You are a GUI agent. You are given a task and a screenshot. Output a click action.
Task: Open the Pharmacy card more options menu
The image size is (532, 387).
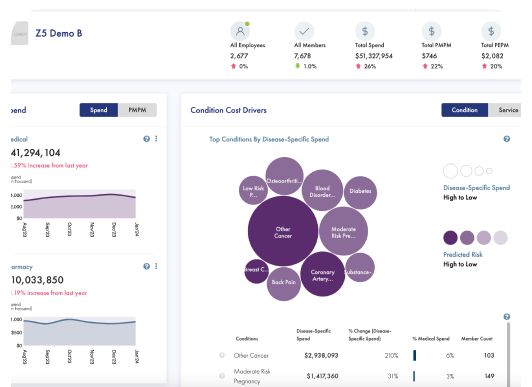point(156,266)
